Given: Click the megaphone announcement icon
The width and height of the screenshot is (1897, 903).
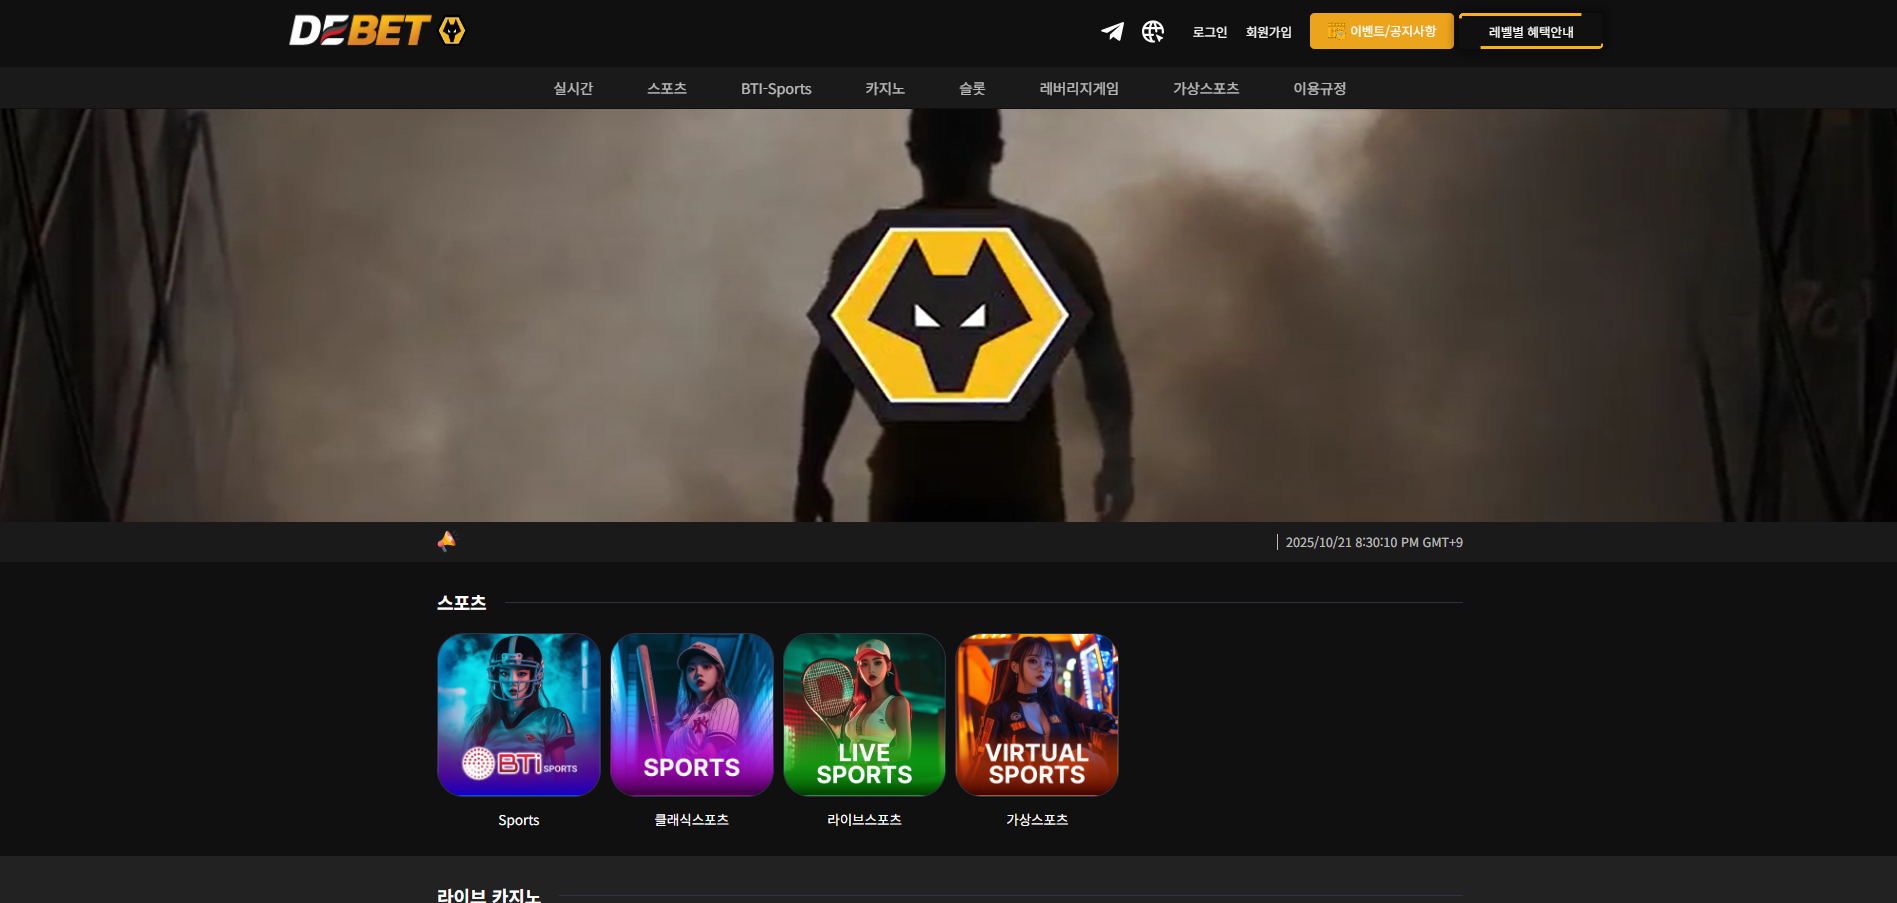Looking at the screenshot, I should (x=447, y=541).
